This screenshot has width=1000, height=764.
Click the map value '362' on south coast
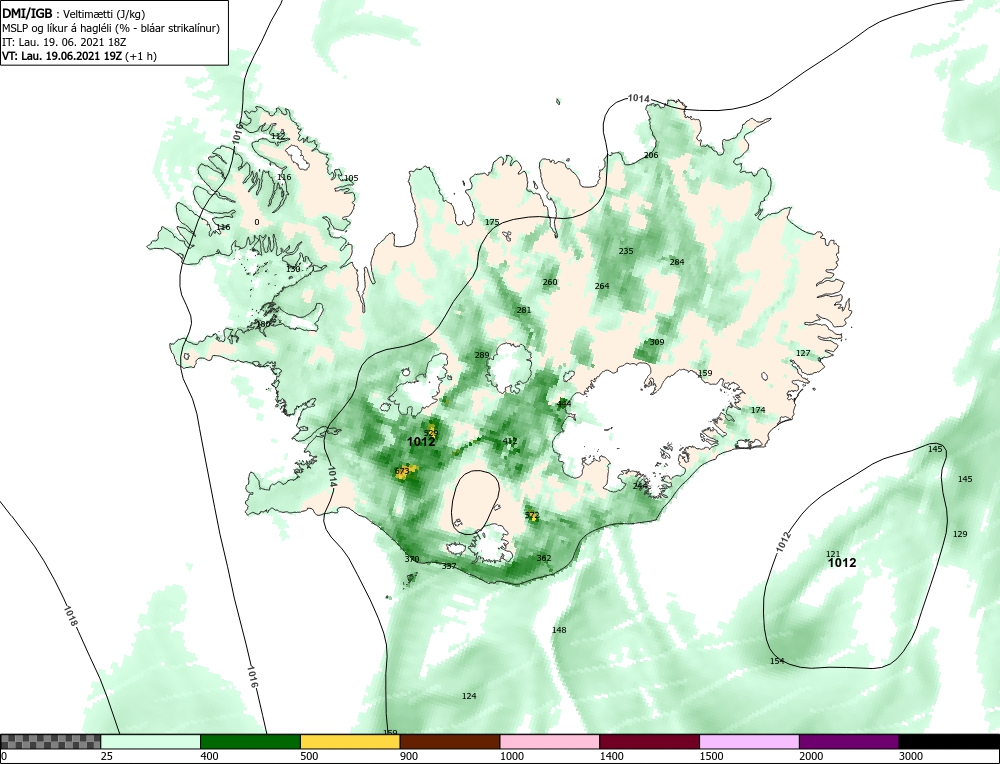[x=544, y=558]
